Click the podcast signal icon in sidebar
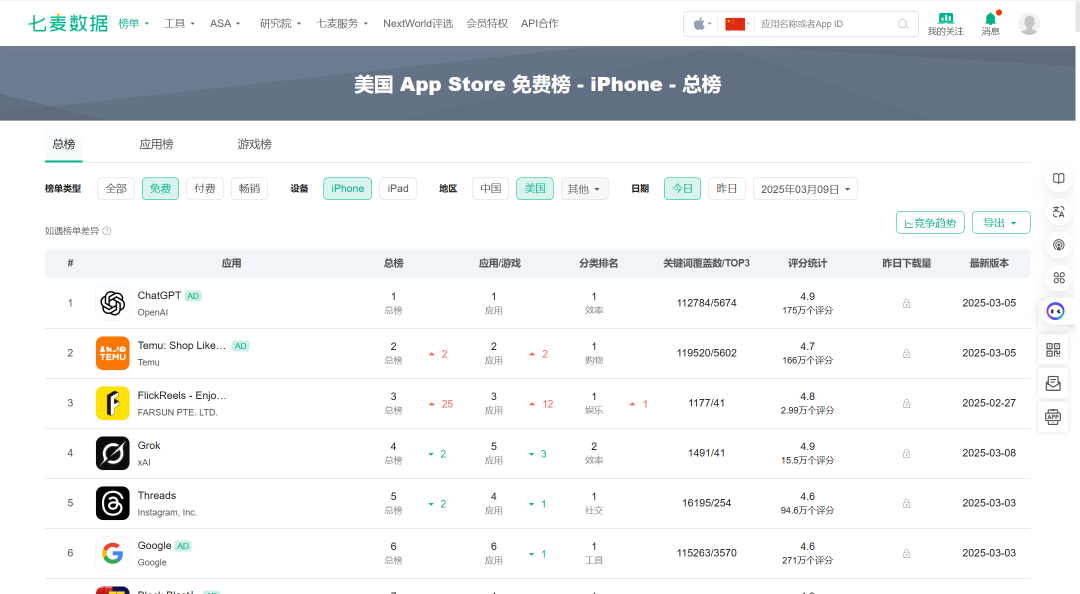 point(1059,245)
